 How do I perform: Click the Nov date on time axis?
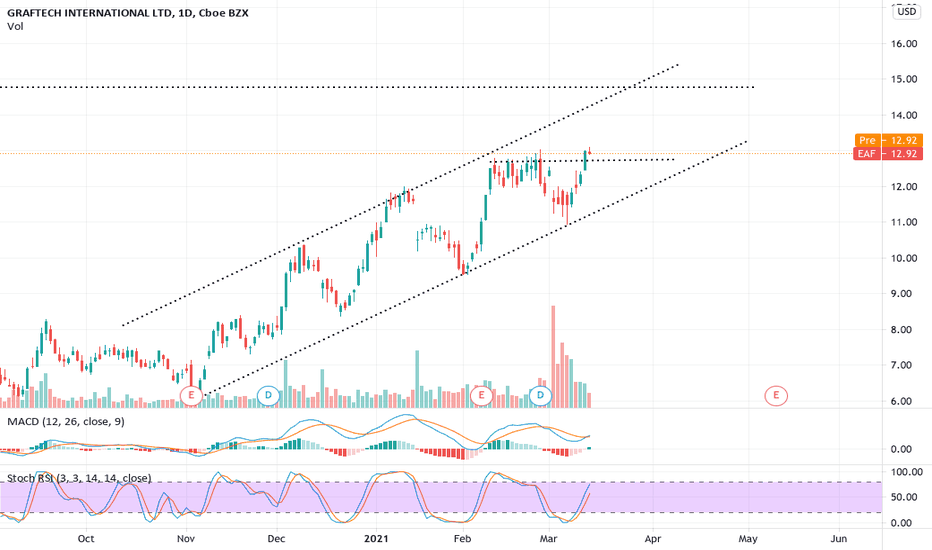coord(186,539)
